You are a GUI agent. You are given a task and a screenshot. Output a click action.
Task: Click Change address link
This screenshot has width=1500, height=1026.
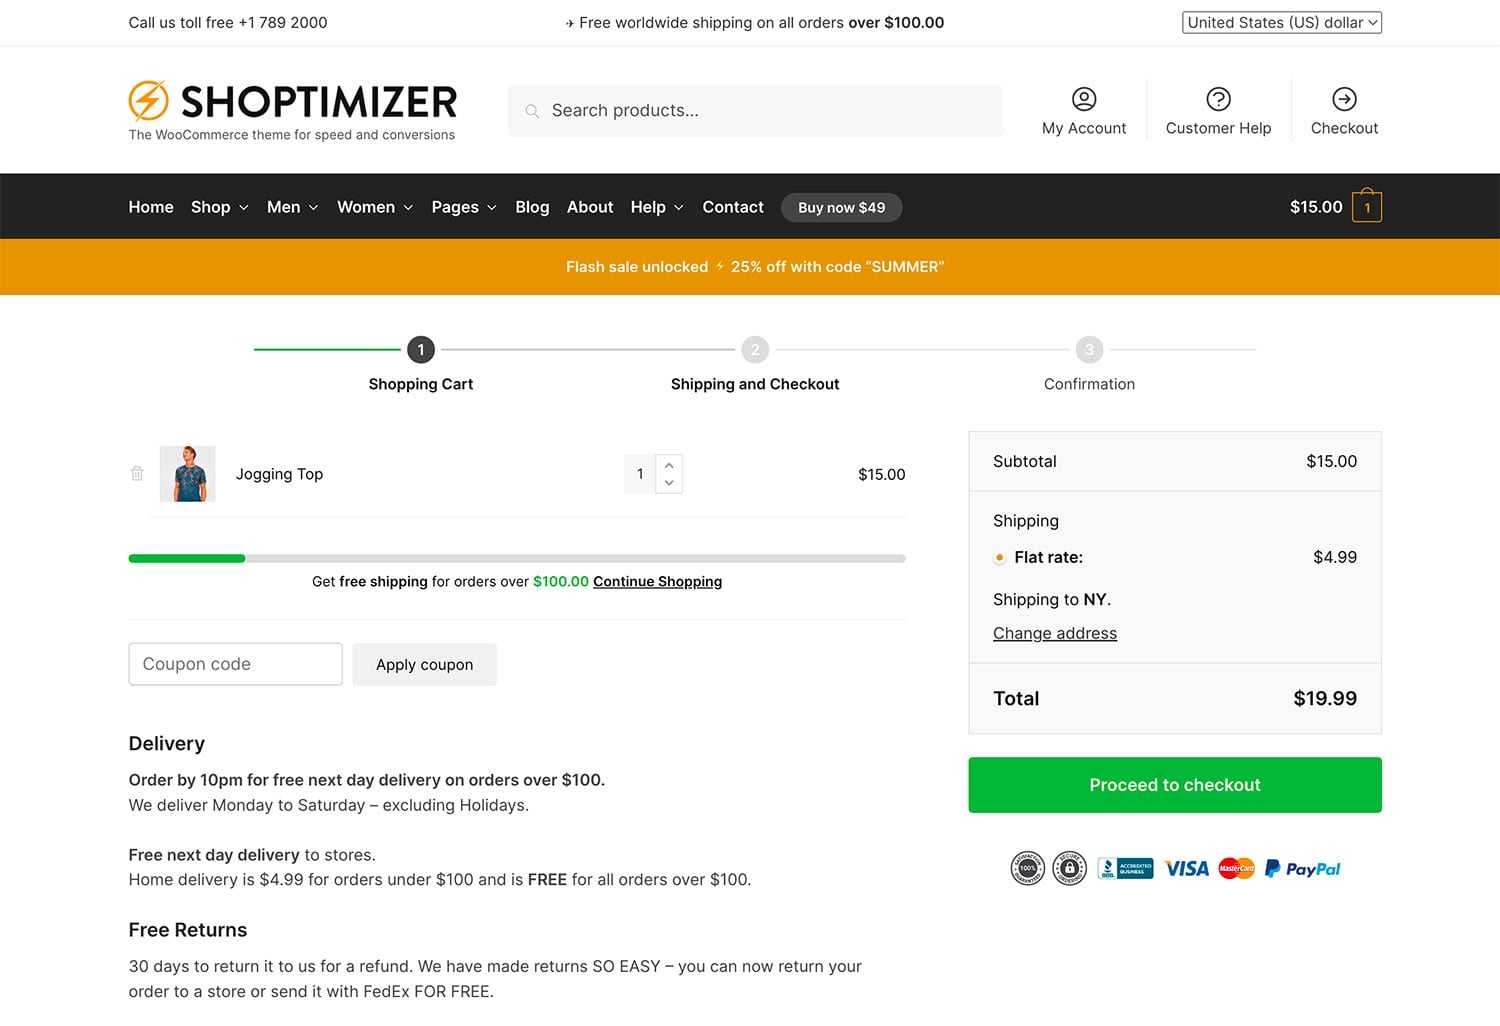[x=1055, y=633]
